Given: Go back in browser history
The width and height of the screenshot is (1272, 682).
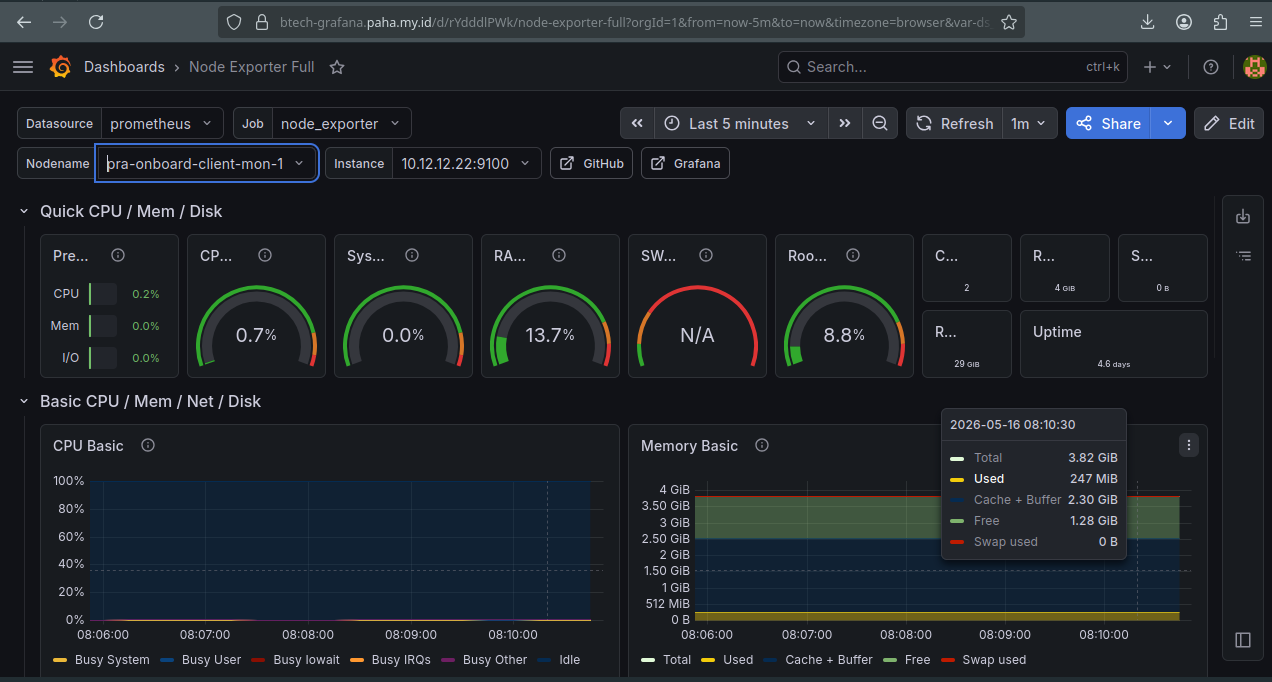Looking at the screenshot, I should (x=24, y=22).
